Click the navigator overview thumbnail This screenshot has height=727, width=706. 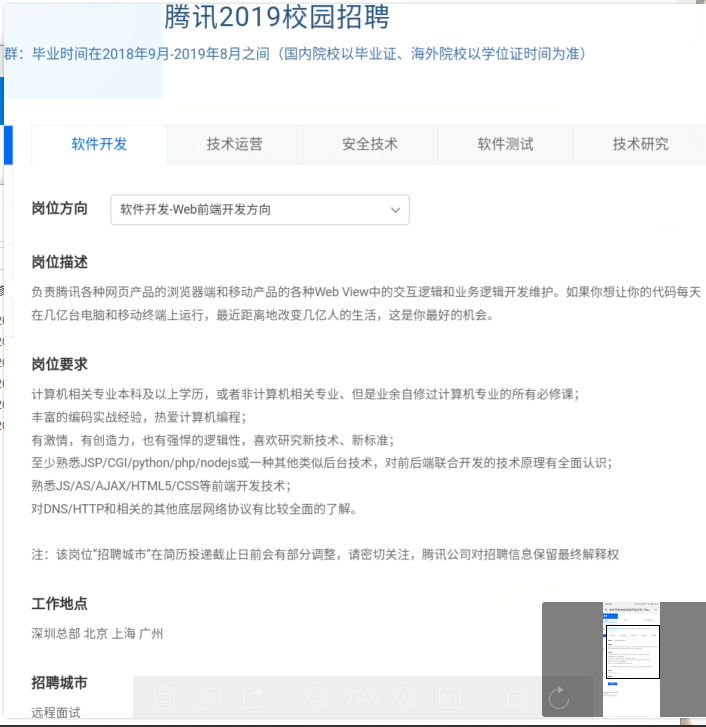click(632, 659)
